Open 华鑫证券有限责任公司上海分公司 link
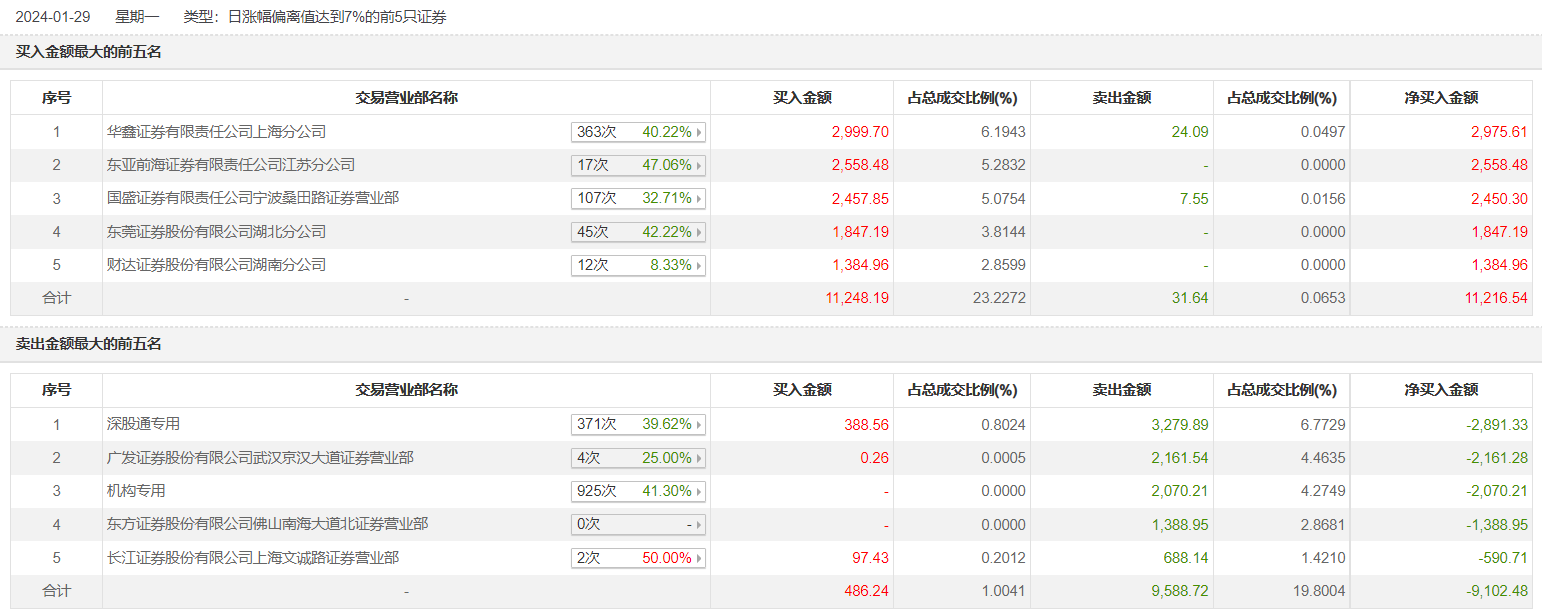Image resolution: width=1542 pixels, height=612 pixels. (x=216, y=132)
